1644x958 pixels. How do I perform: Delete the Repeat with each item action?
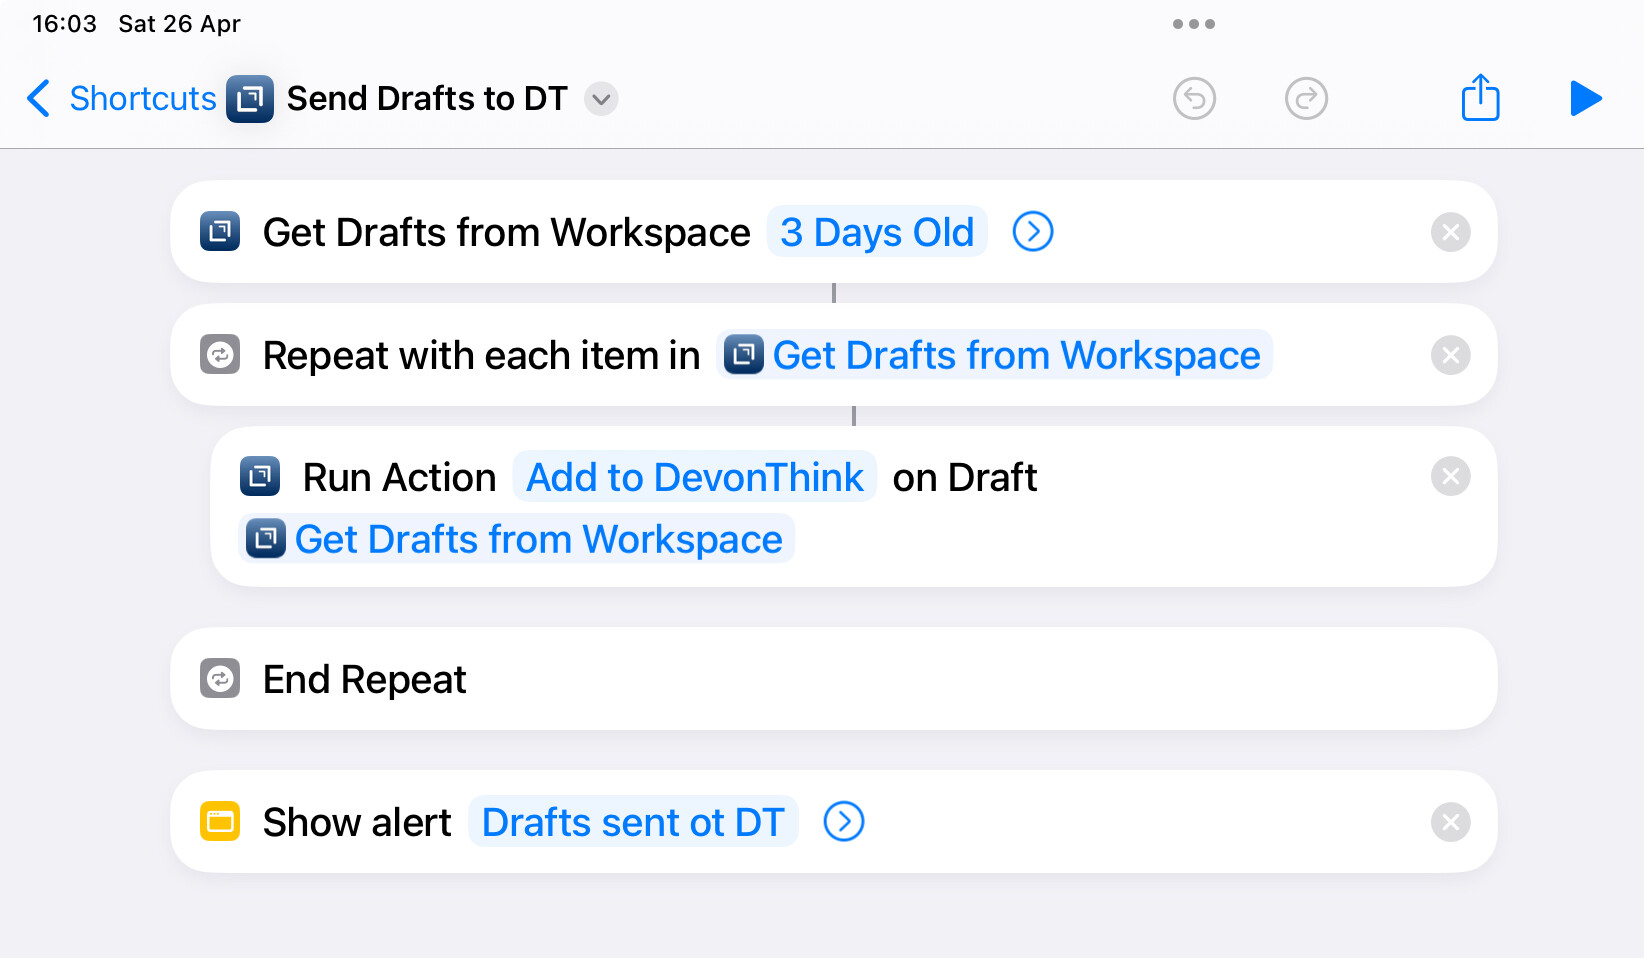[1451, 355]
